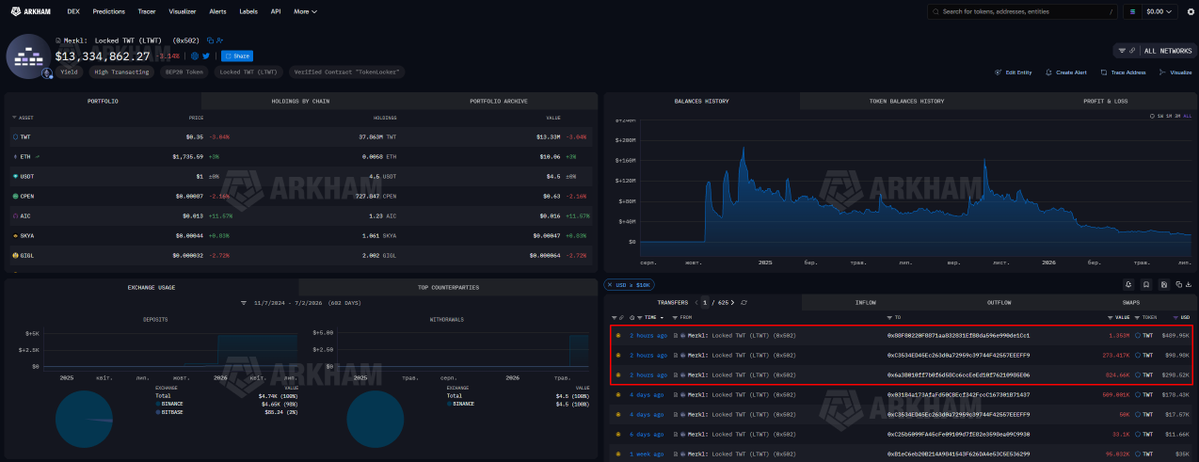The width and height of the screenshot is (1199, 462).
Task: Open the TWT asset row
Action: [301, 137]
